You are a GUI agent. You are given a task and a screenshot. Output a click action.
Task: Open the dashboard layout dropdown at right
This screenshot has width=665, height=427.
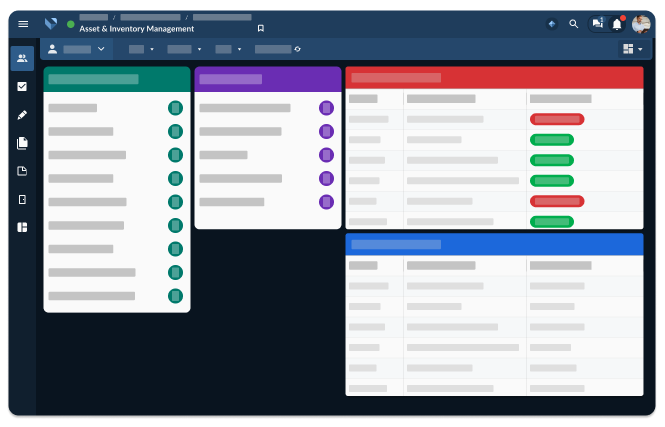tap(632, 49)
